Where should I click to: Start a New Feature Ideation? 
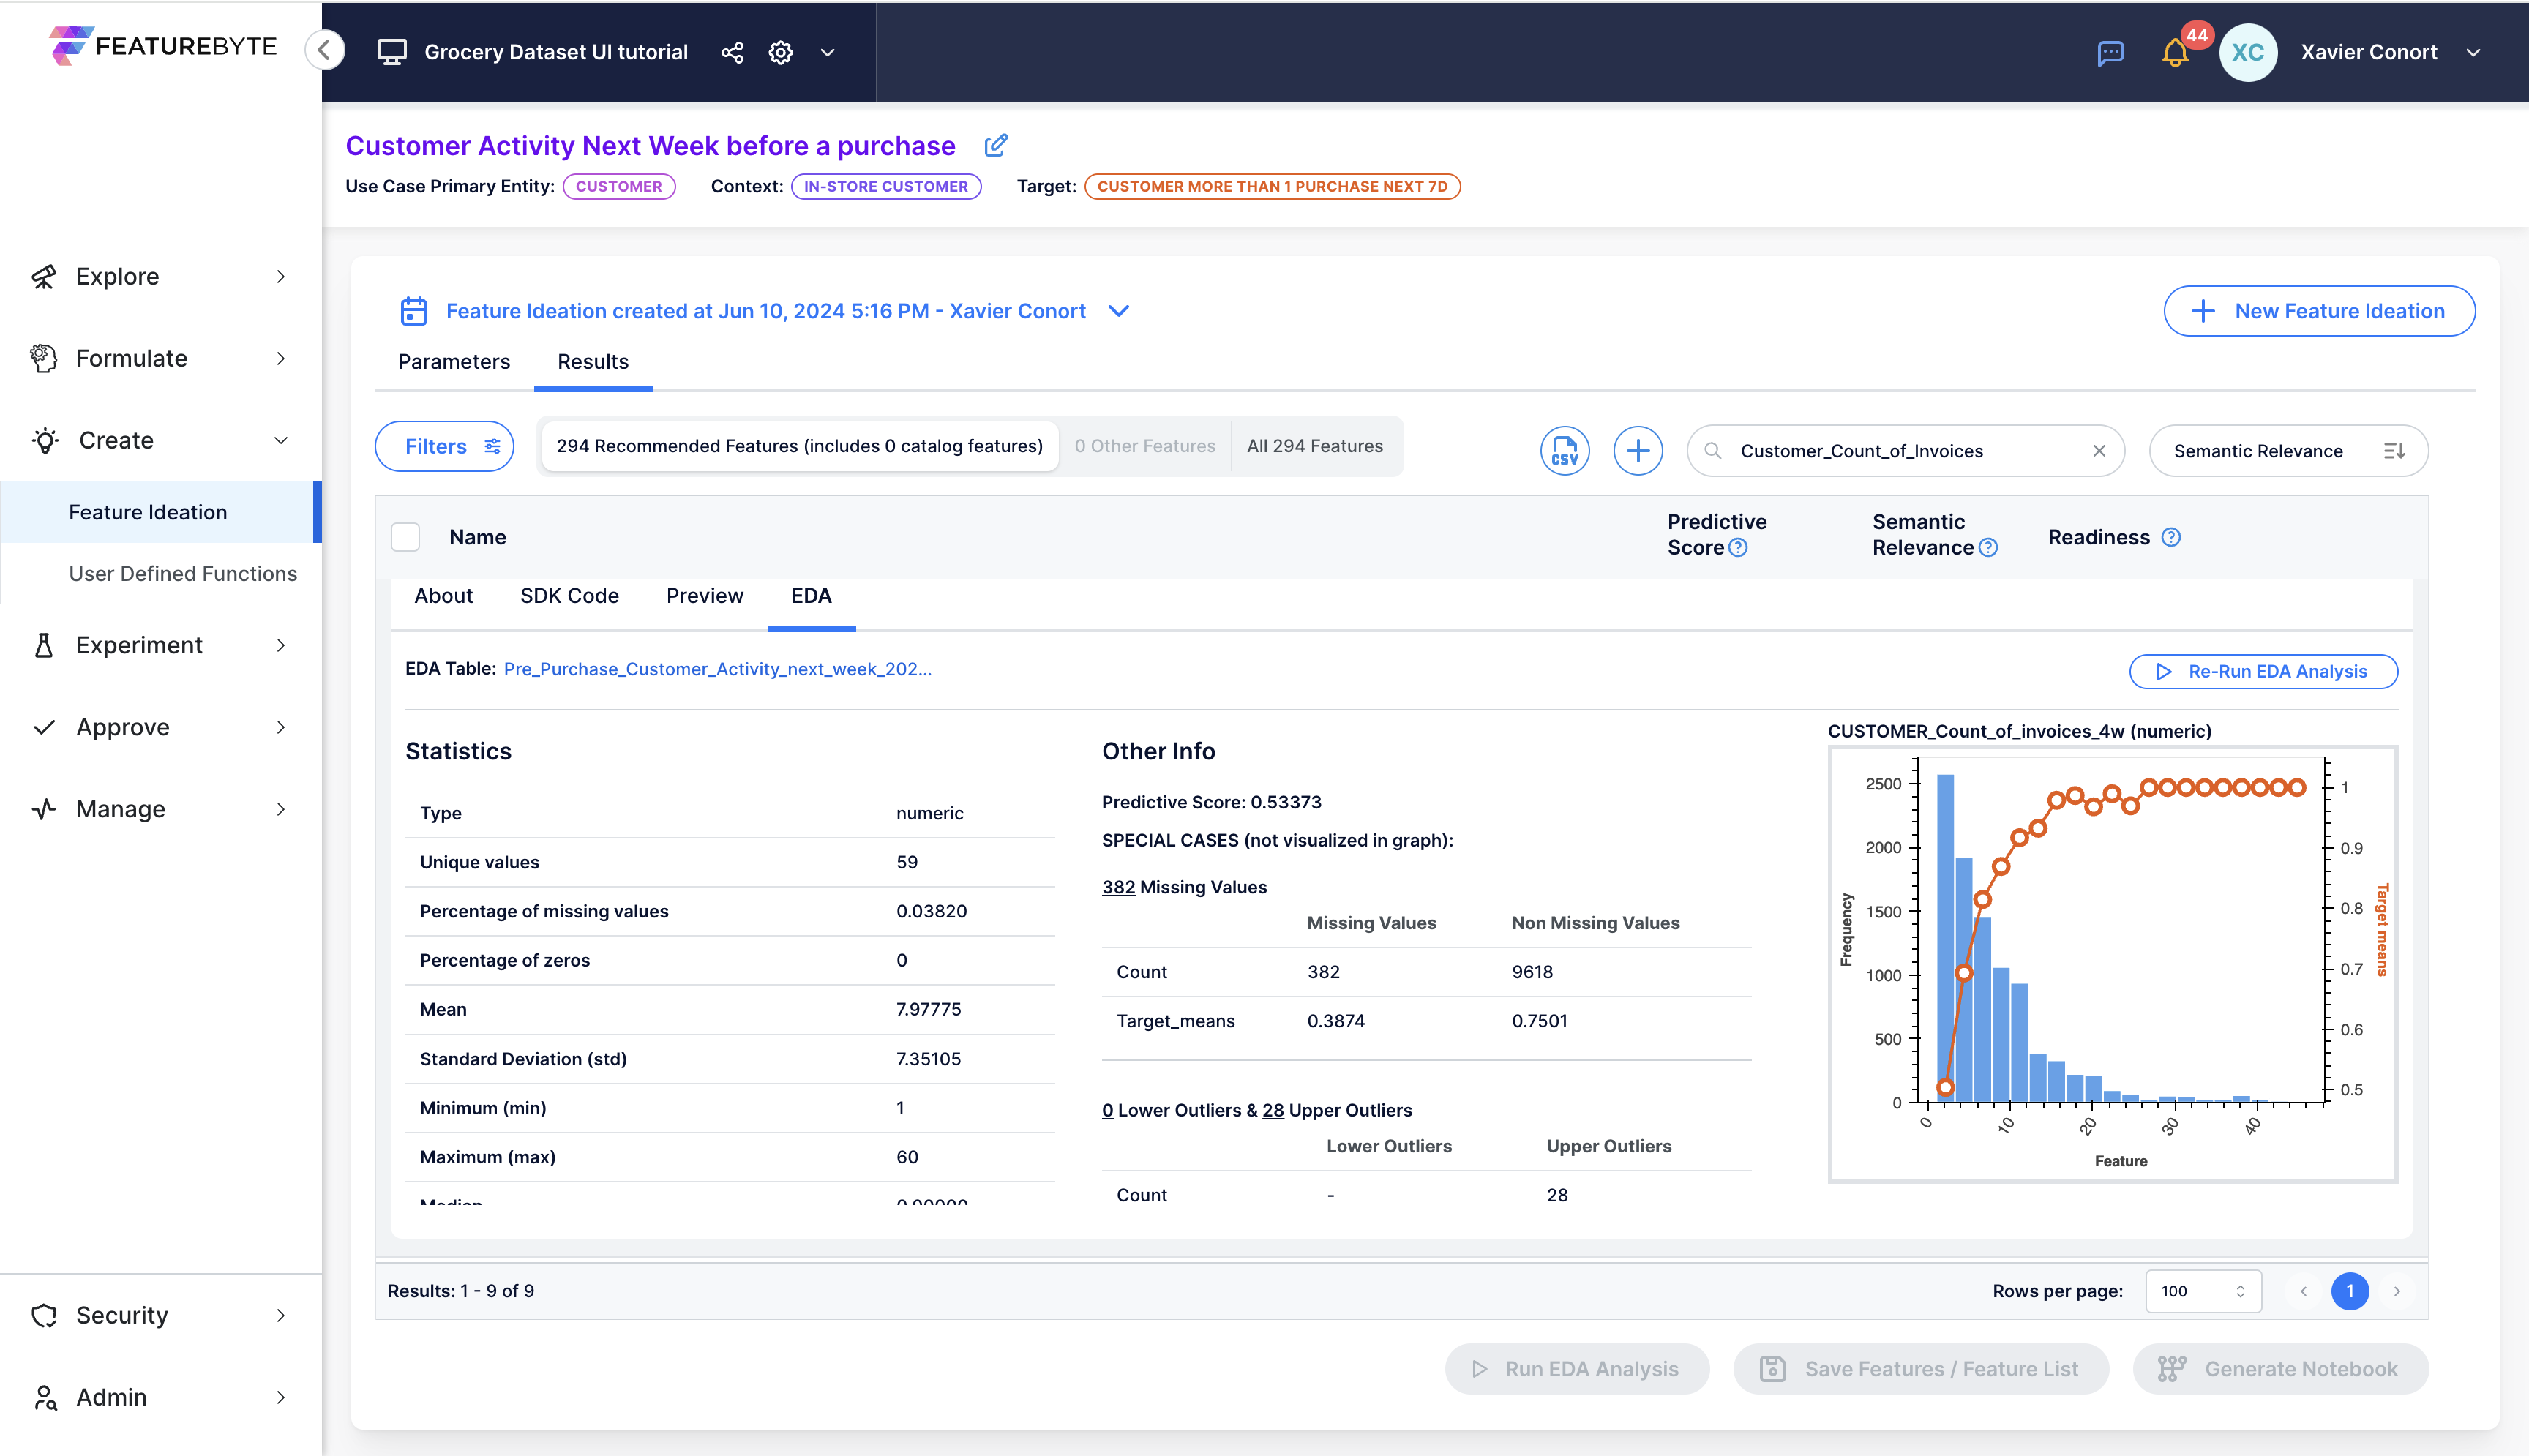point(2319,311)
